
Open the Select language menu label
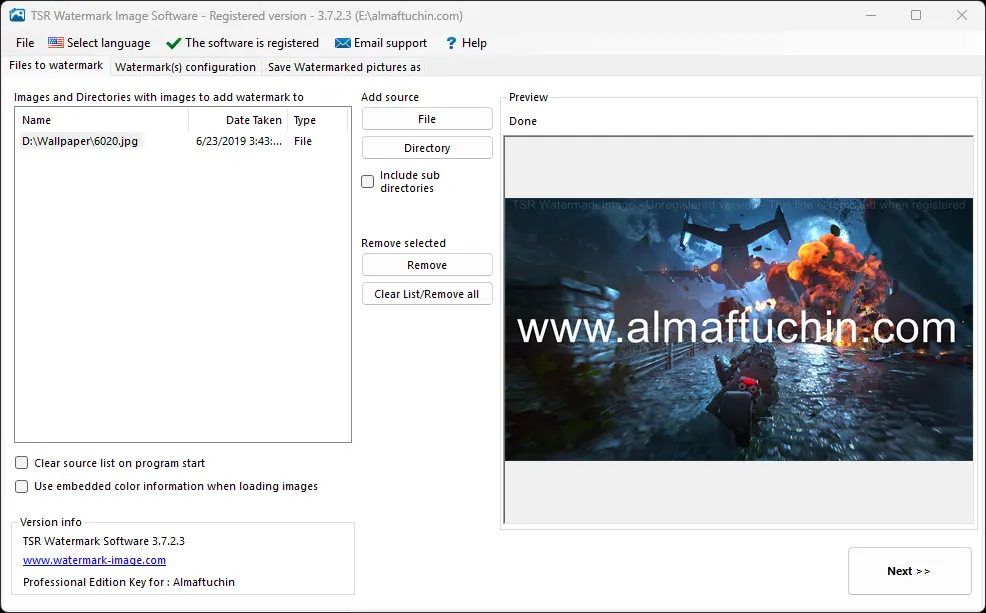tap(109, 43)
